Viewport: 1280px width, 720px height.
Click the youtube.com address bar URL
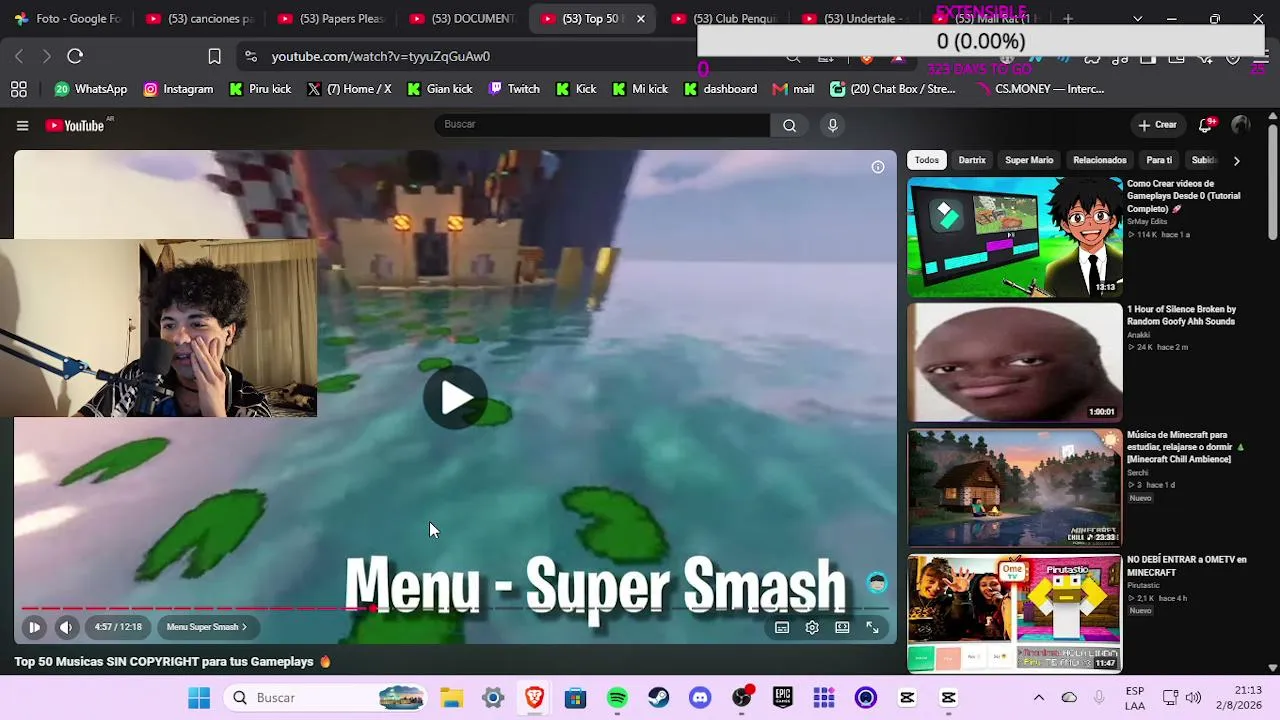381,56
